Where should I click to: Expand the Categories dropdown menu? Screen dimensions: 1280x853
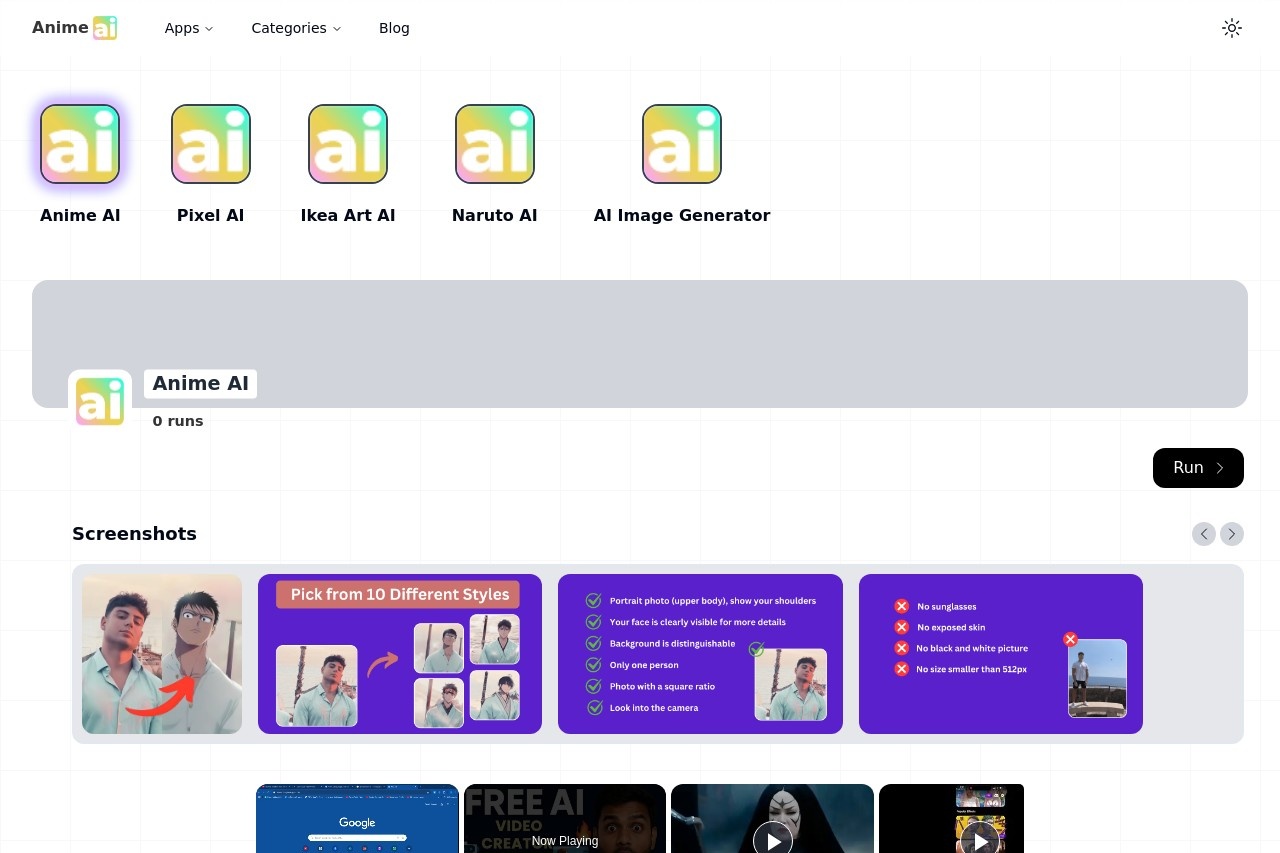[x=296, y=28]
